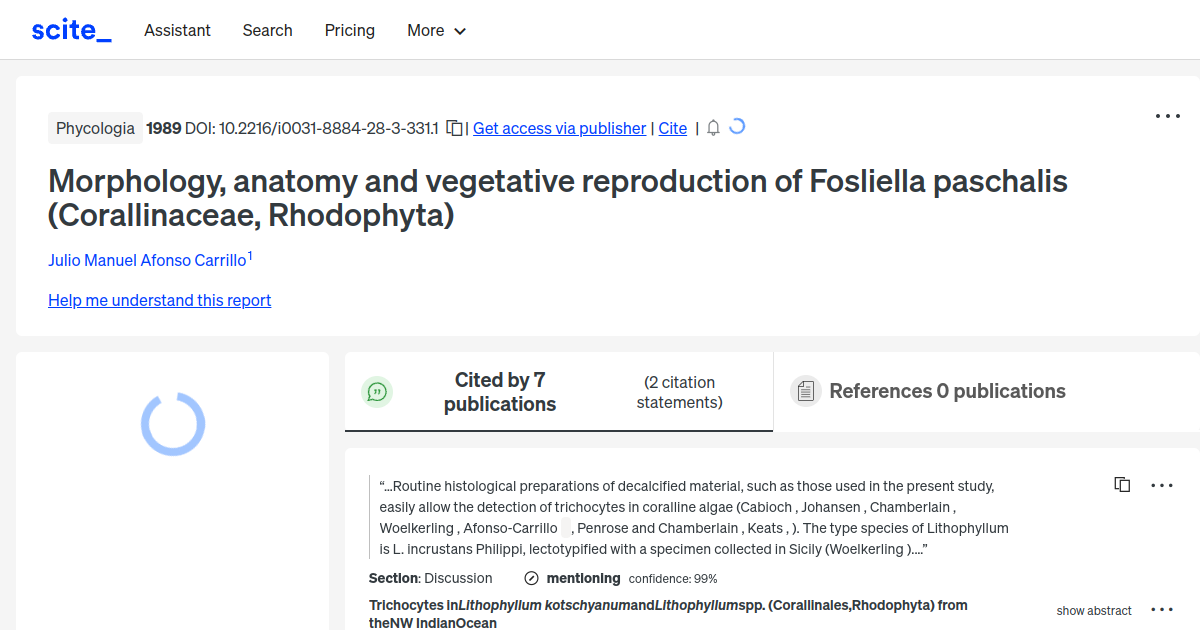
Task: Expand the More navigation dropdown
Action: (x=436, y=30)
